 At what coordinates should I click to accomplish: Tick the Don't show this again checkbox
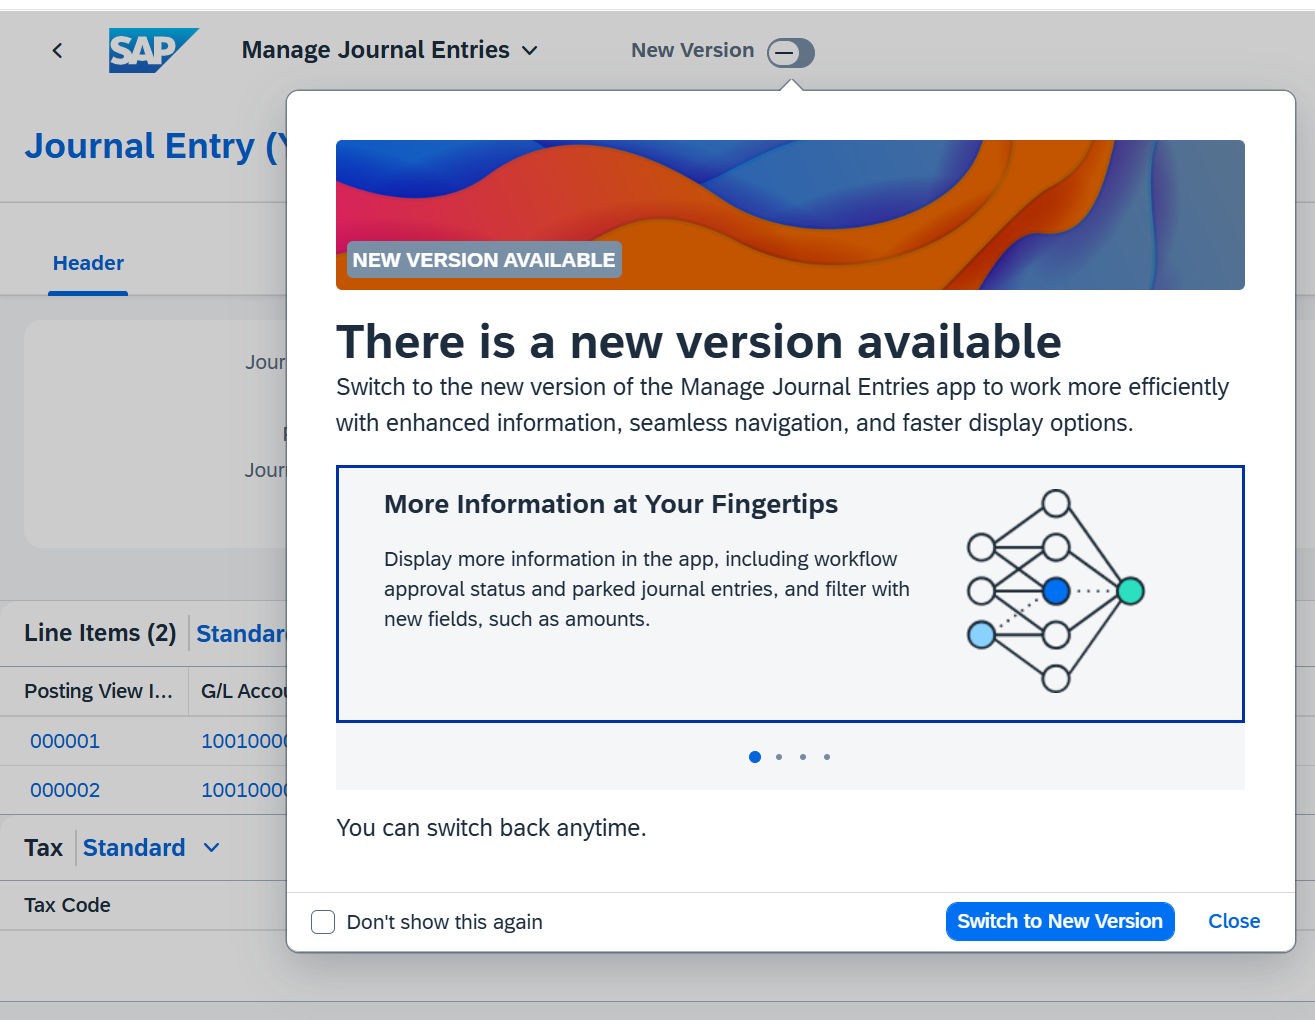pos(323,922)
